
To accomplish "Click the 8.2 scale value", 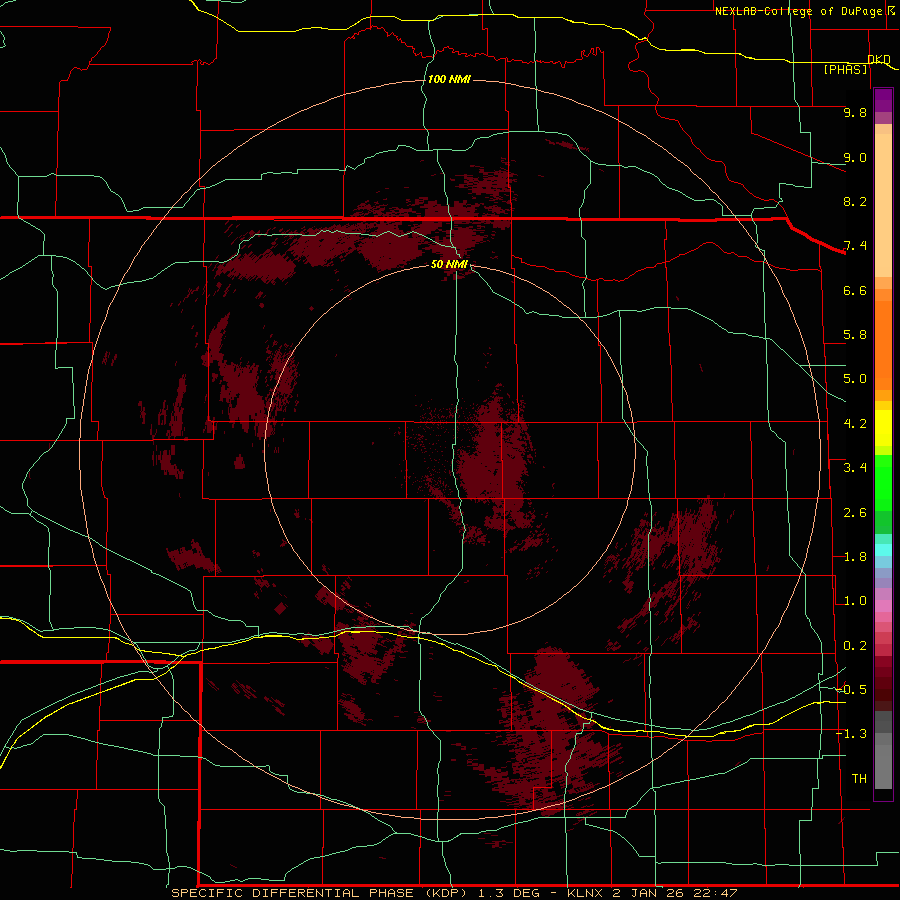I will [855, 201].
